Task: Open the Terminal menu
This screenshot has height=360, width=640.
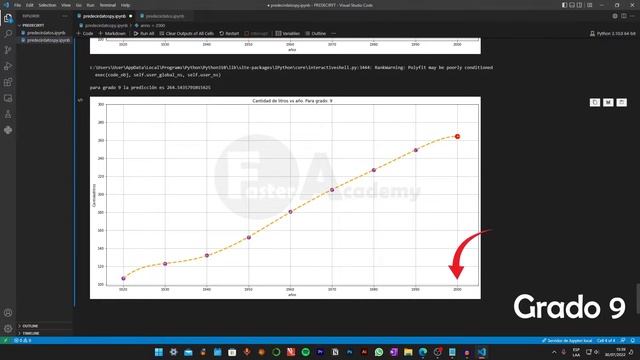Action: coord(108,5)
